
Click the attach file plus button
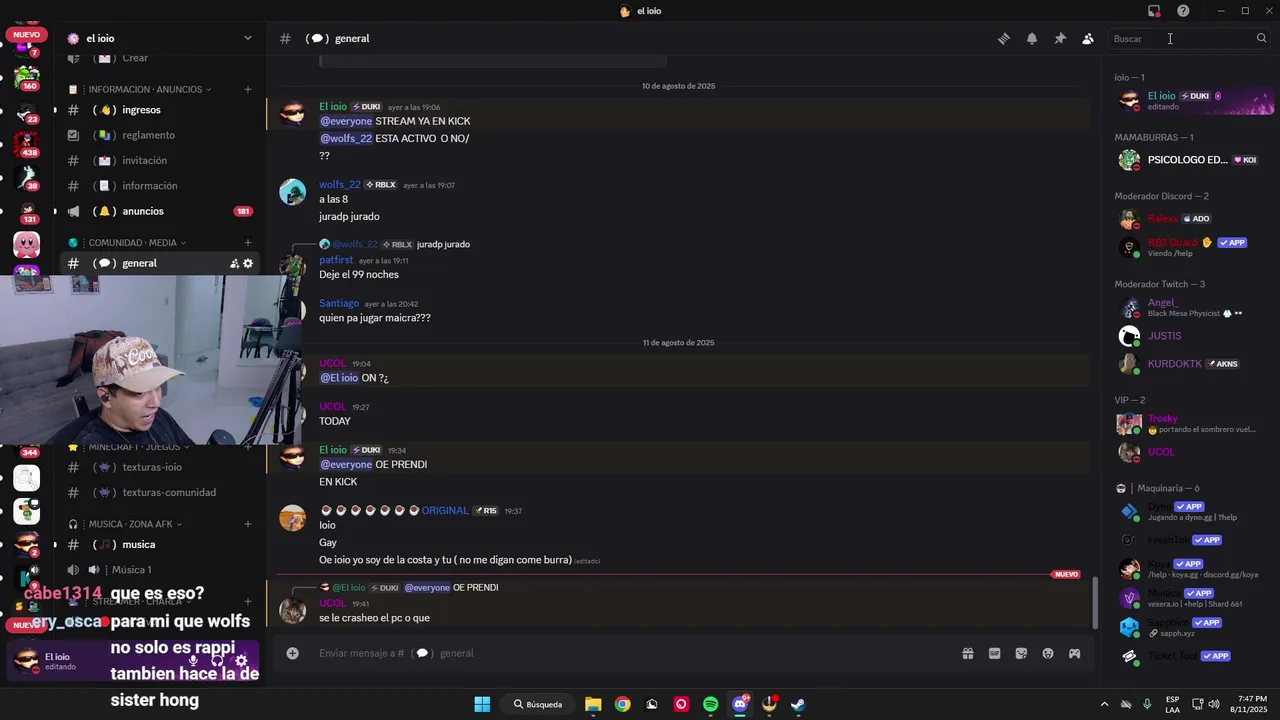(x=292, y=653)
